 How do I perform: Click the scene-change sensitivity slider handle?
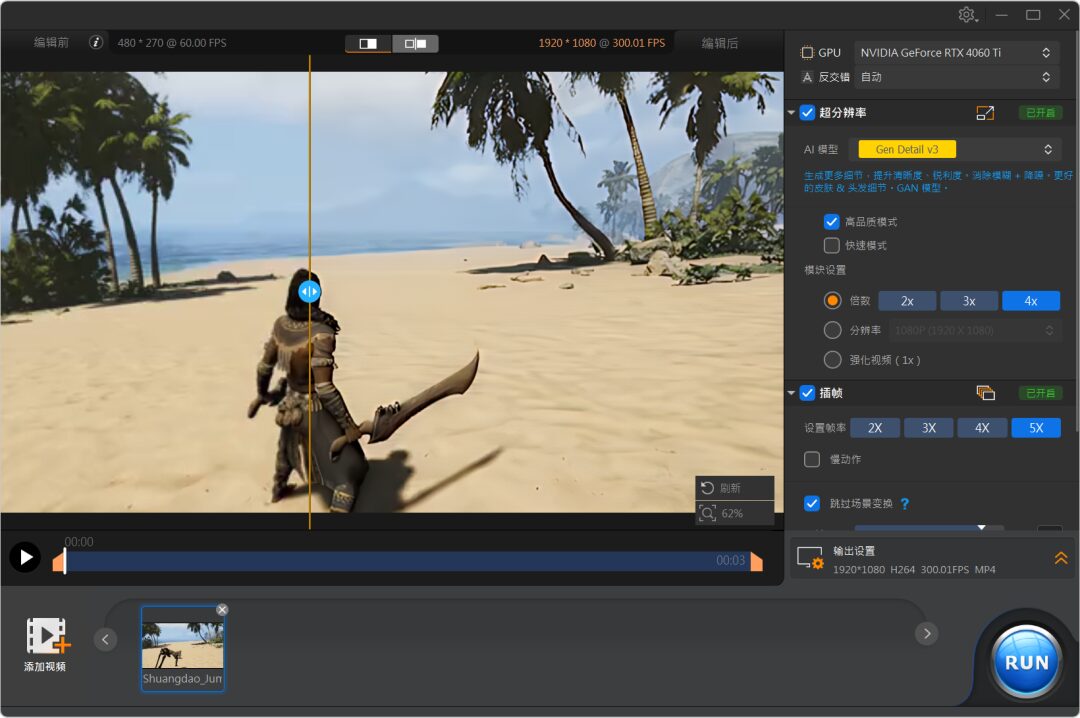[x=982, y=527]
